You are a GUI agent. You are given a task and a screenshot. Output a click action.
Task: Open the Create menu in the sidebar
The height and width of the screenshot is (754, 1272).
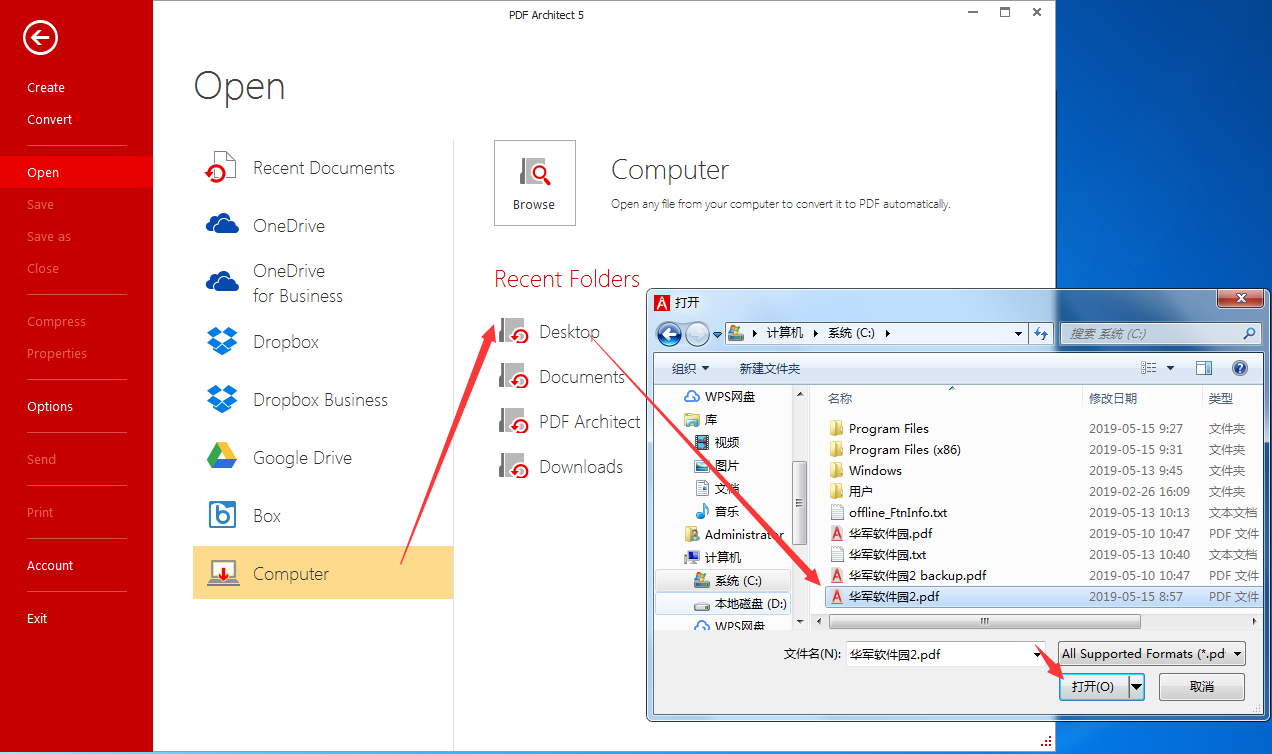pyautogui.click(x=46, y=88)
